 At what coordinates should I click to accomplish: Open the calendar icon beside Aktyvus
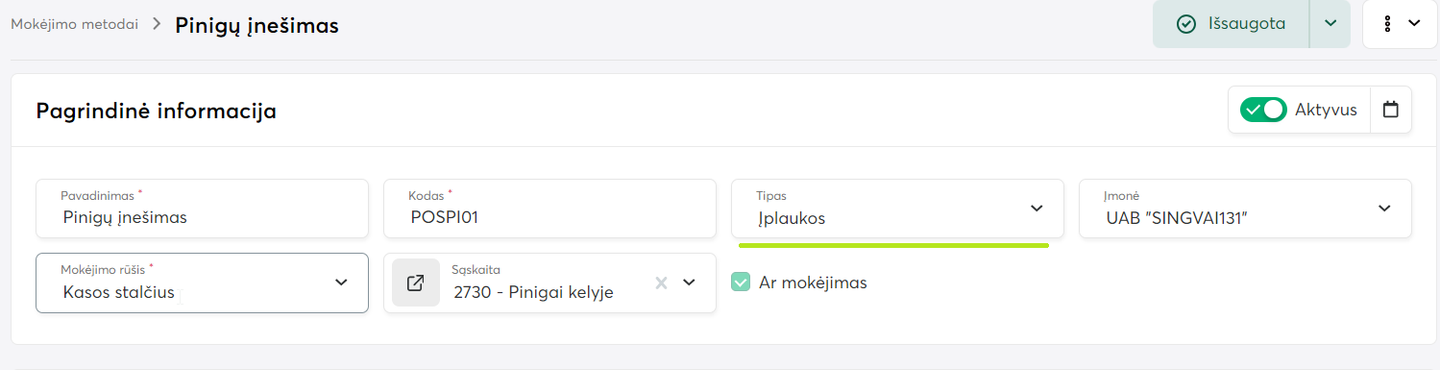[1390, 110]
